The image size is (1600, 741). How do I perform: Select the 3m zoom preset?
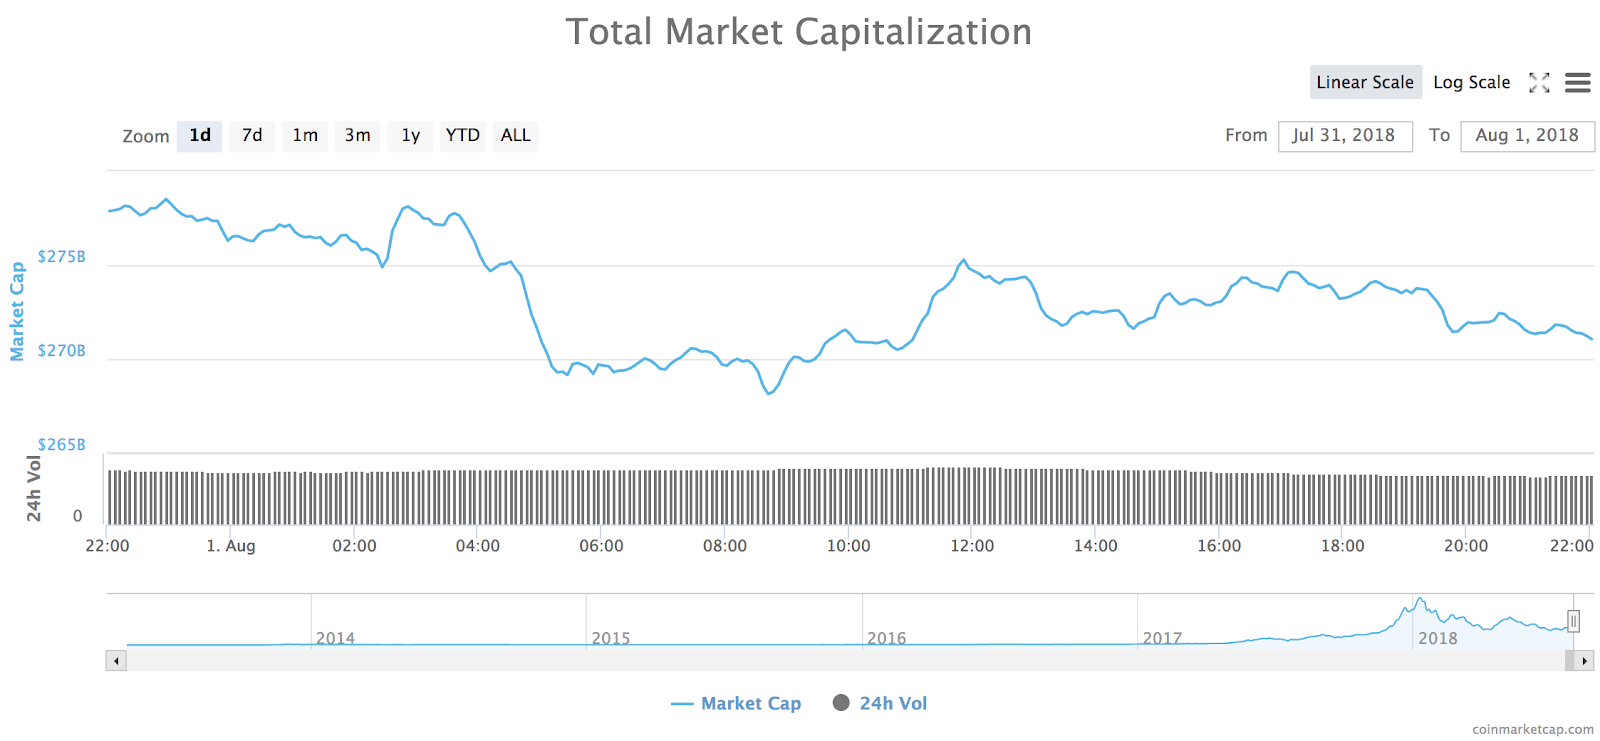tap(357, 136)
